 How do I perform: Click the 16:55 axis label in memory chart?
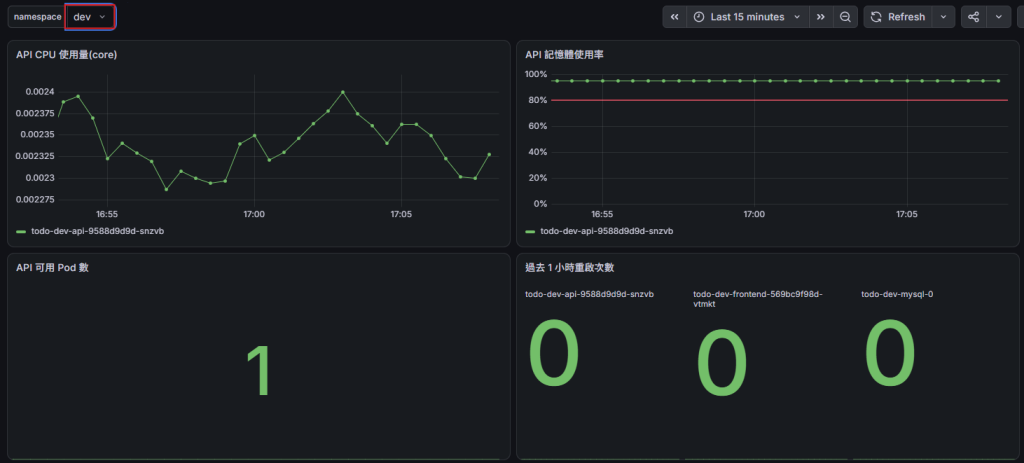tap(601, 214)
